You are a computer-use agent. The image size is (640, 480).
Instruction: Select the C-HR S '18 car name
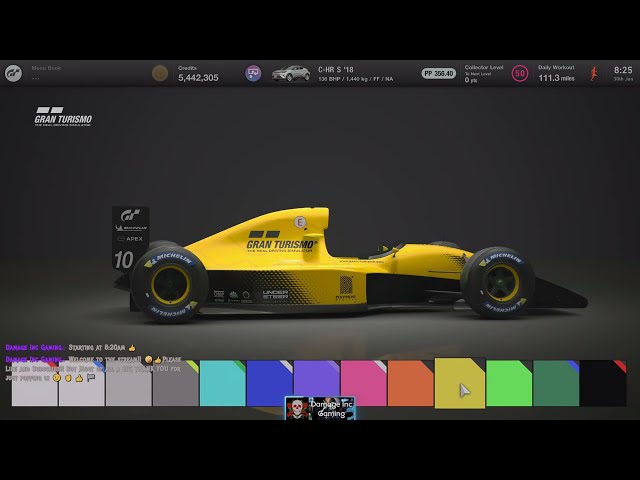336,69
